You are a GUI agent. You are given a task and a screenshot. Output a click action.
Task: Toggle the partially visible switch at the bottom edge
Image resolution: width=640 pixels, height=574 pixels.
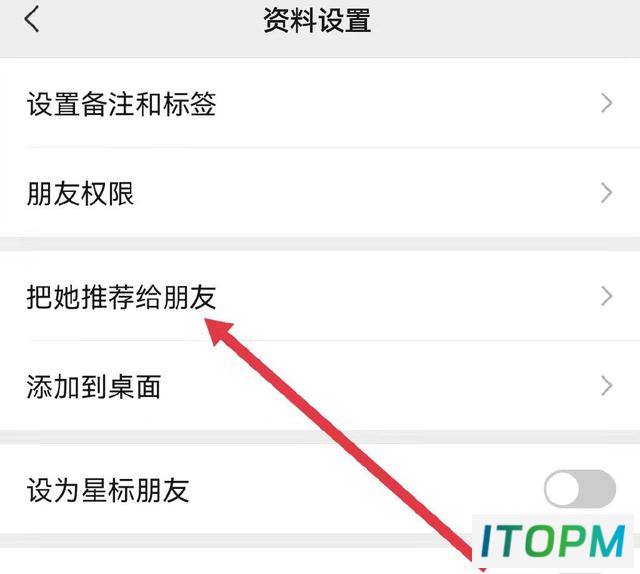[x=580, y=571]
